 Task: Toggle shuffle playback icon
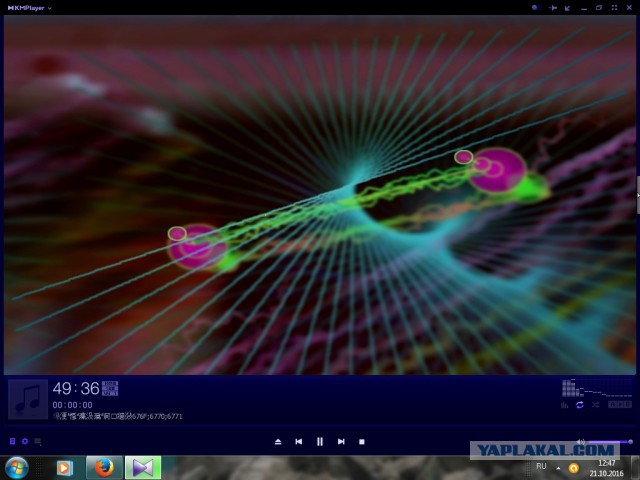pos(596,404)
